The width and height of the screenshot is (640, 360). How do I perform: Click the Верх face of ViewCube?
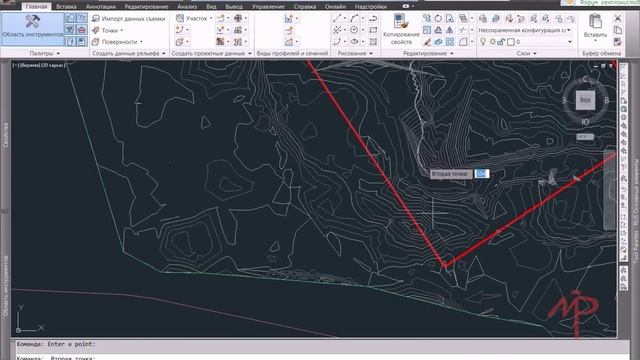pos(585,100)
